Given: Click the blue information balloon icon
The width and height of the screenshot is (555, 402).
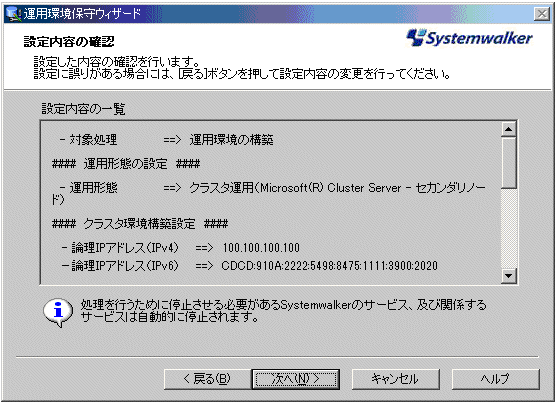Looking at the screenshot, I should 58,312.
